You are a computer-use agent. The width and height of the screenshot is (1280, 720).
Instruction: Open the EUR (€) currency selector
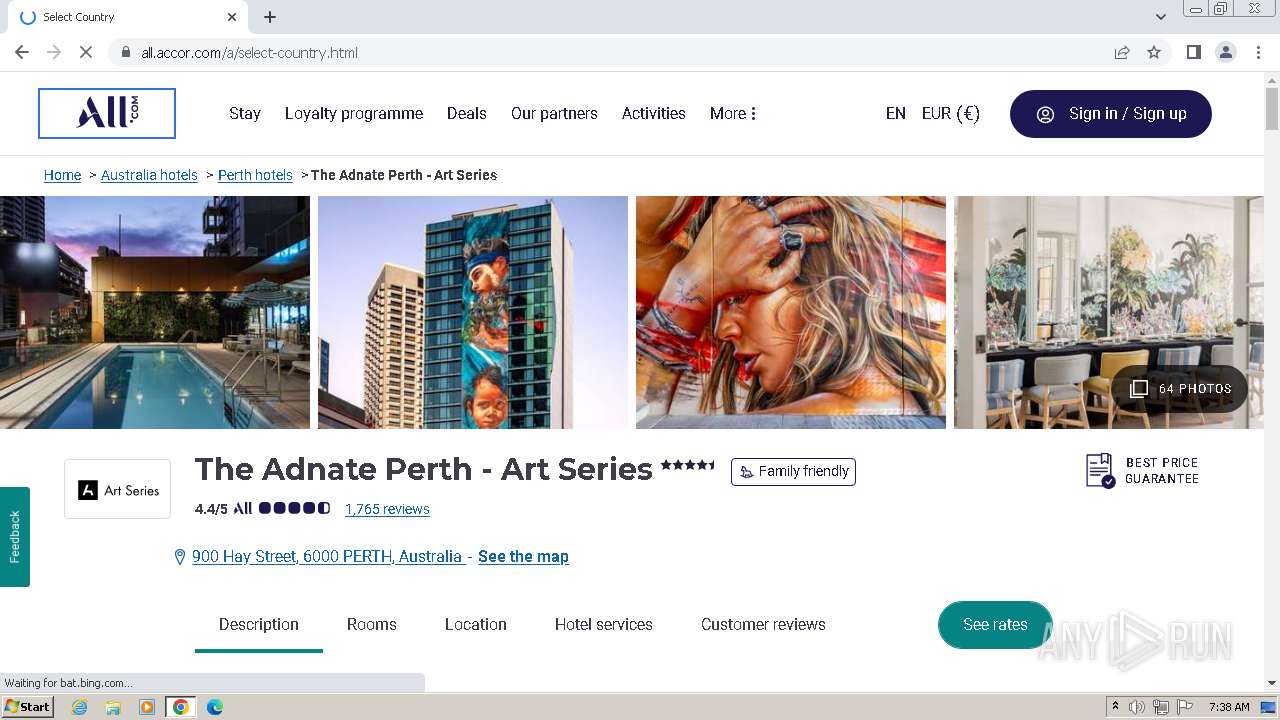950,113
